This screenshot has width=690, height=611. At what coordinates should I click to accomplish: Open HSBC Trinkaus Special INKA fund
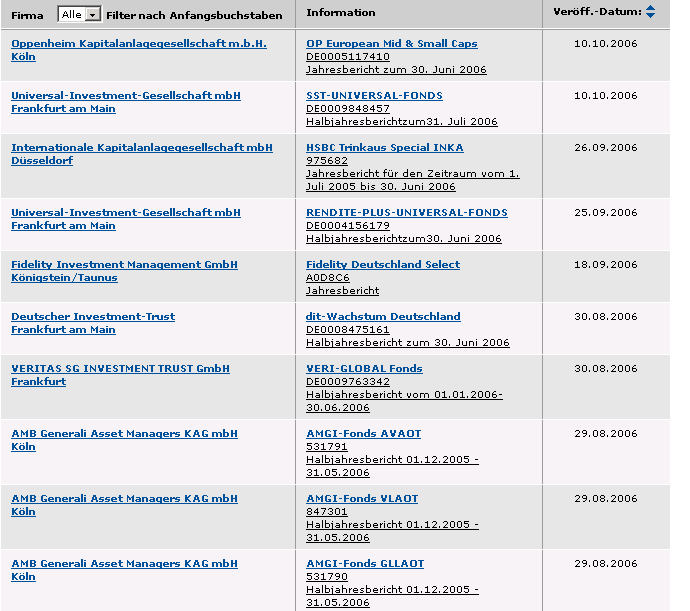385,147
